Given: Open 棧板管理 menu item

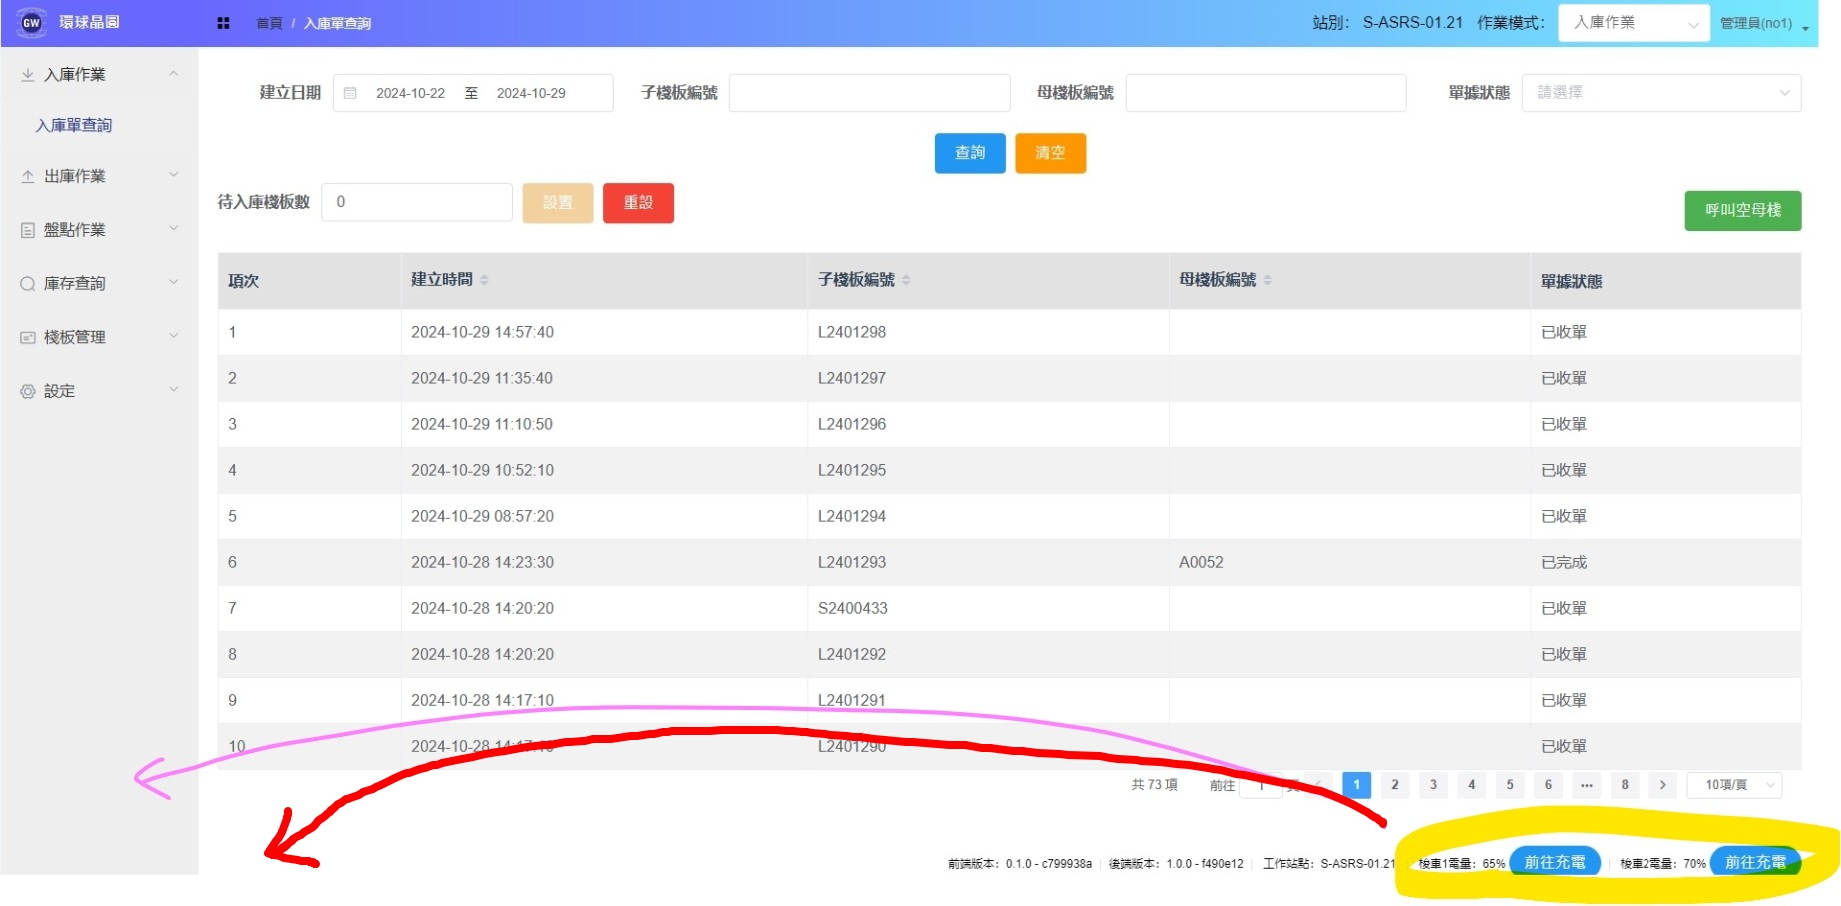Looking at the screenshot, I should click(x=75, y=338).
